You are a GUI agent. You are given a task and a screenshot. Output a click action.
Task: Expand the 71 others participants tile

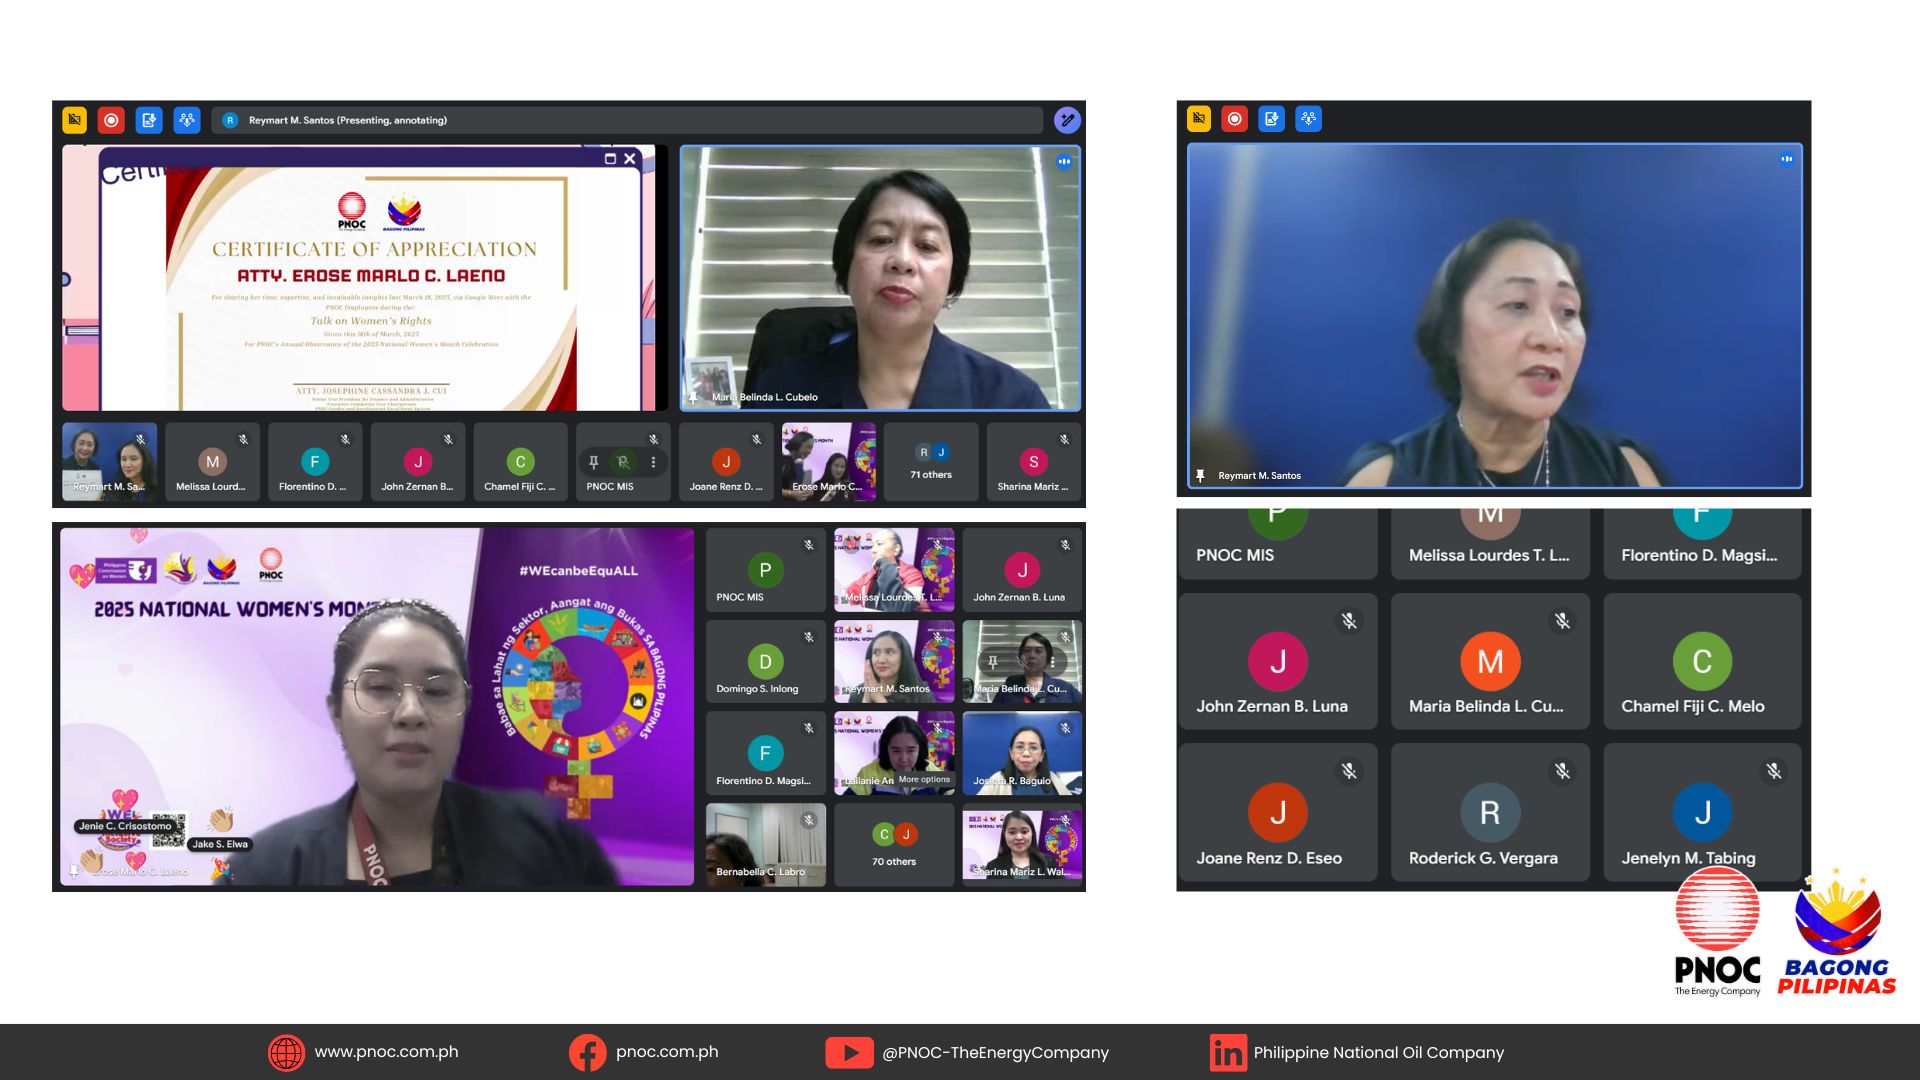[x=931, y=462]
